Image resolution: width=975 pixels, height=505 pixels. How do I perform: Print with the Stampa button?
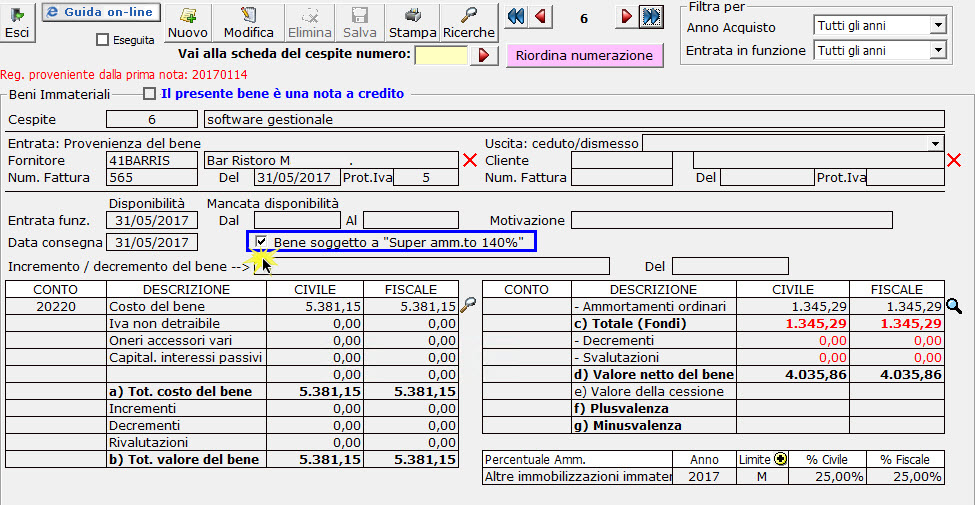(x=412, y=22)
